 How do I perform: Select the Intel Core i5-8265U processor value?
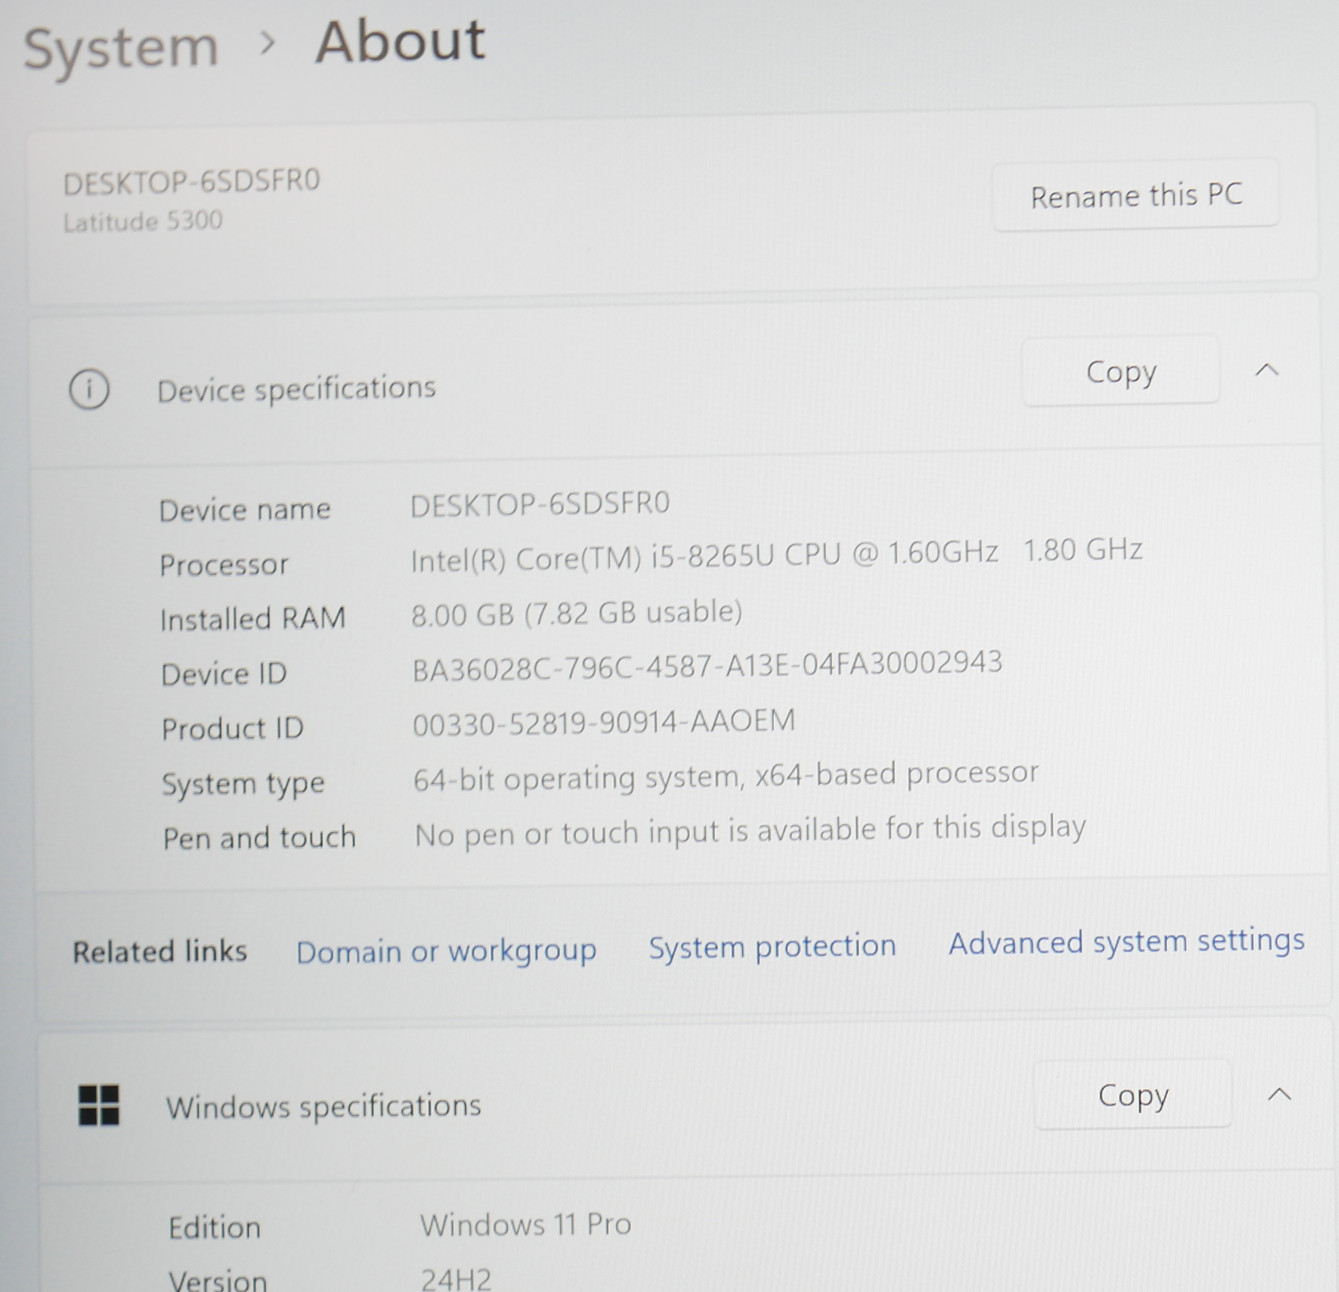point(777,554)
